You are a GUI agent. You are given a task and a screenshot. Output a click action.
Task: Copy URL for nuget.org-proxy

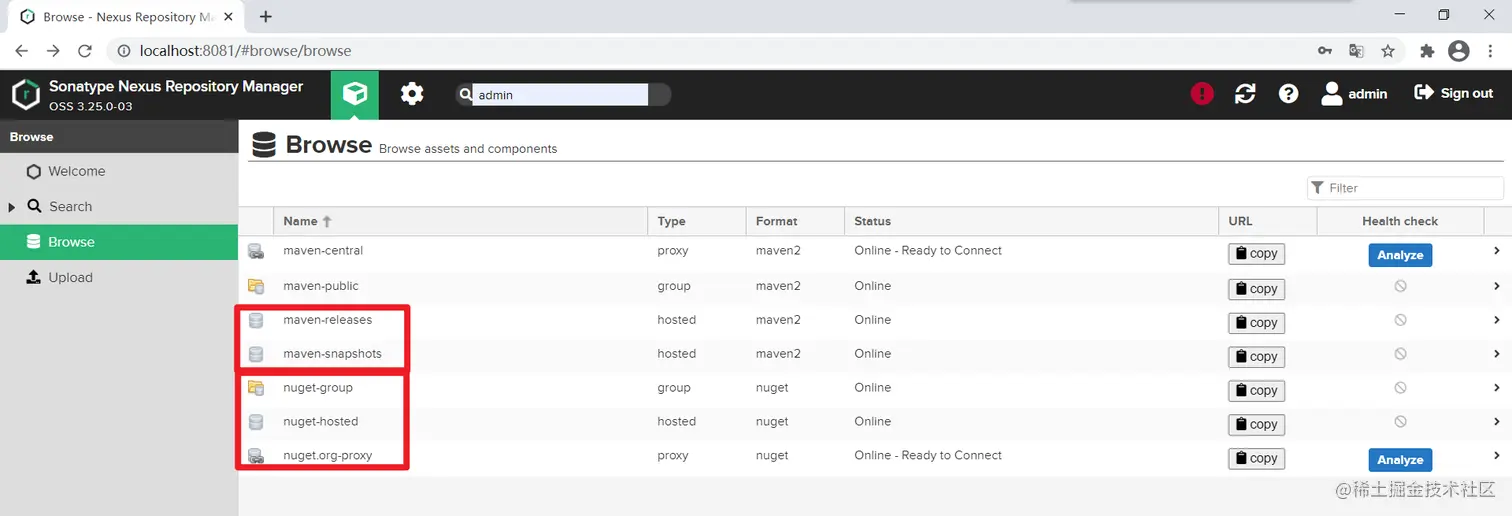[1256, 458]
